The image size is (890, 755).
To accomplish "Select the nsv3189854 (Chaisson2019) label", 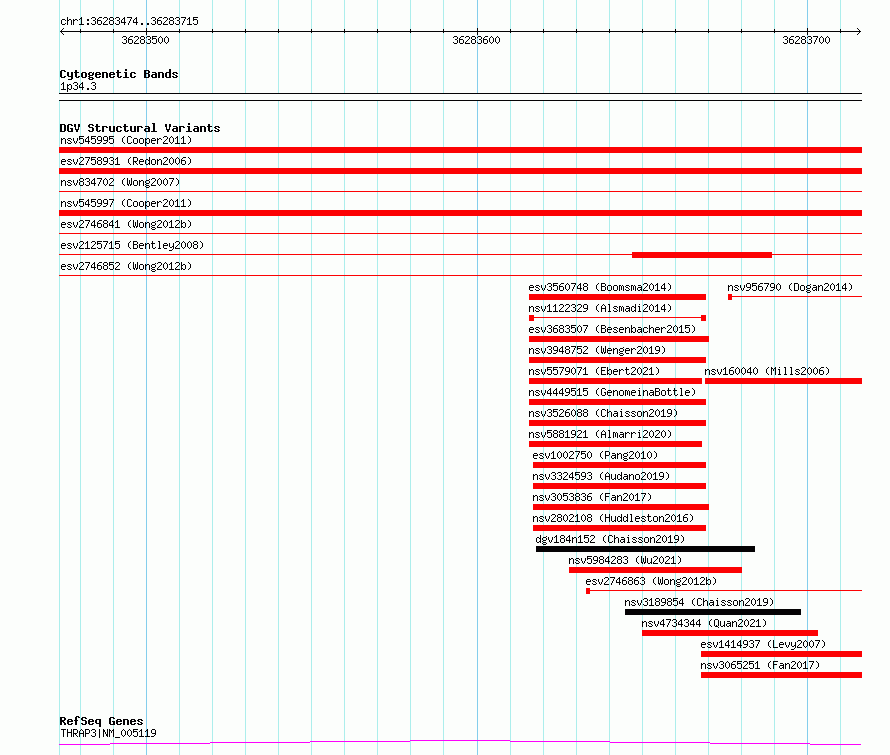I will (699, 602).
